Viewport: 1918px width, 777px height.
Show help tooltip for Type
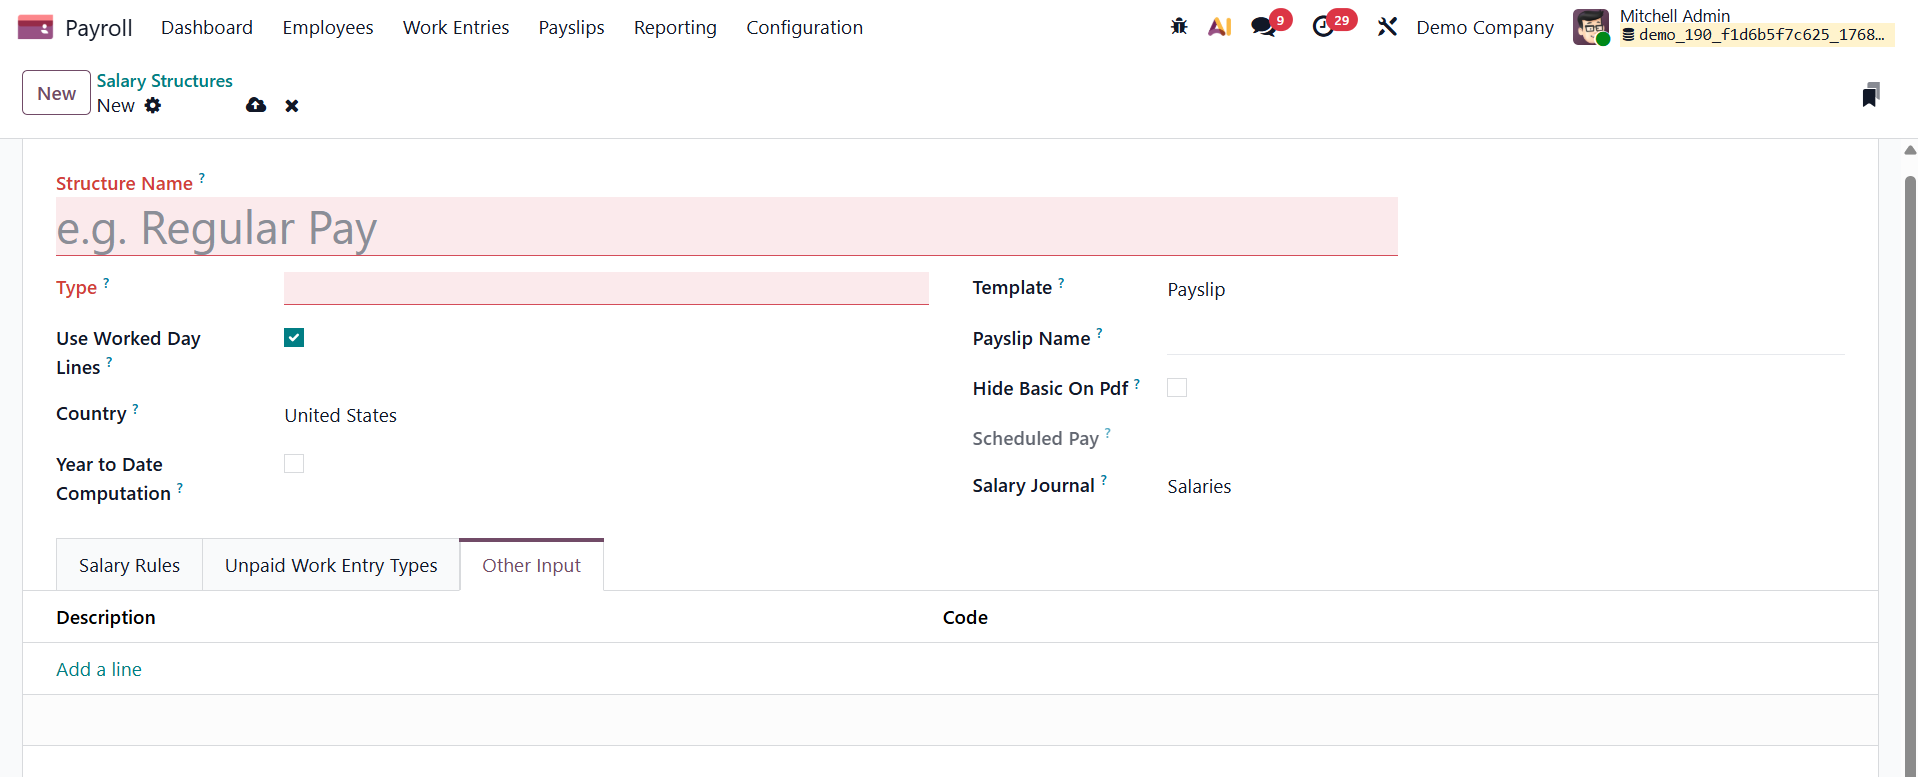click(x=106, y=283)
